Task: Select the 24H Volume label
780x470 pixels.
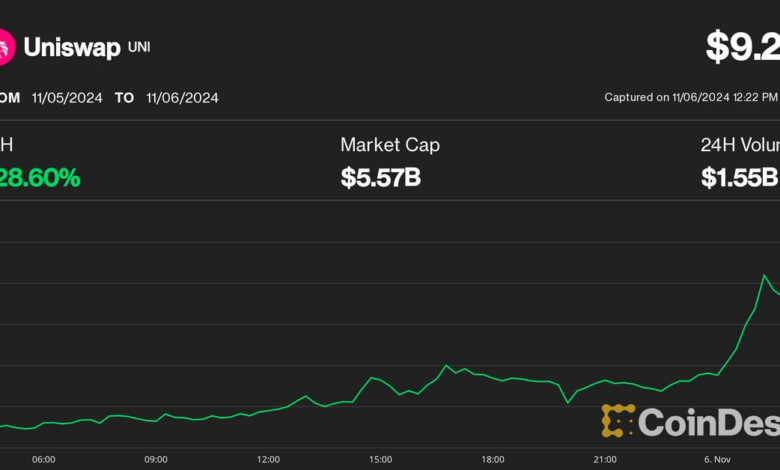Action: 740,145
